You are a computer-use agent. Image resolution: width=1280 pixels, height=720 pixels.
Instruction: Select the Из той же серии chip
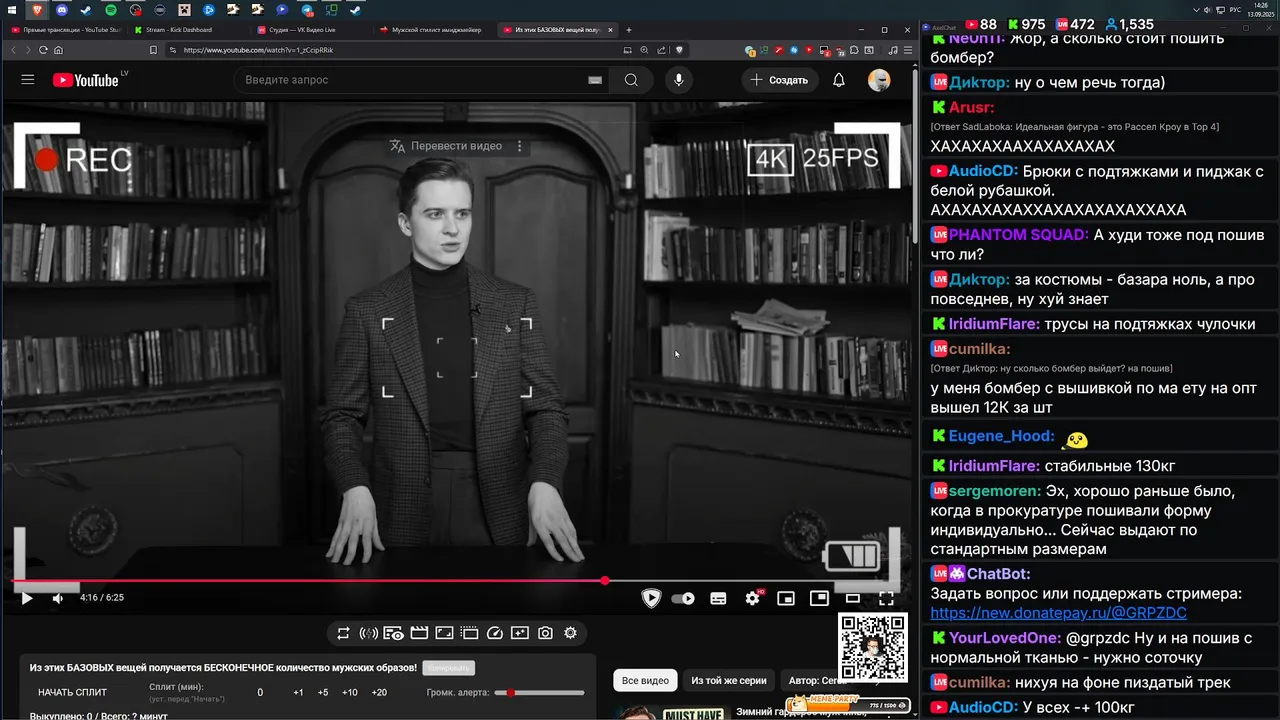click(729, 680)
